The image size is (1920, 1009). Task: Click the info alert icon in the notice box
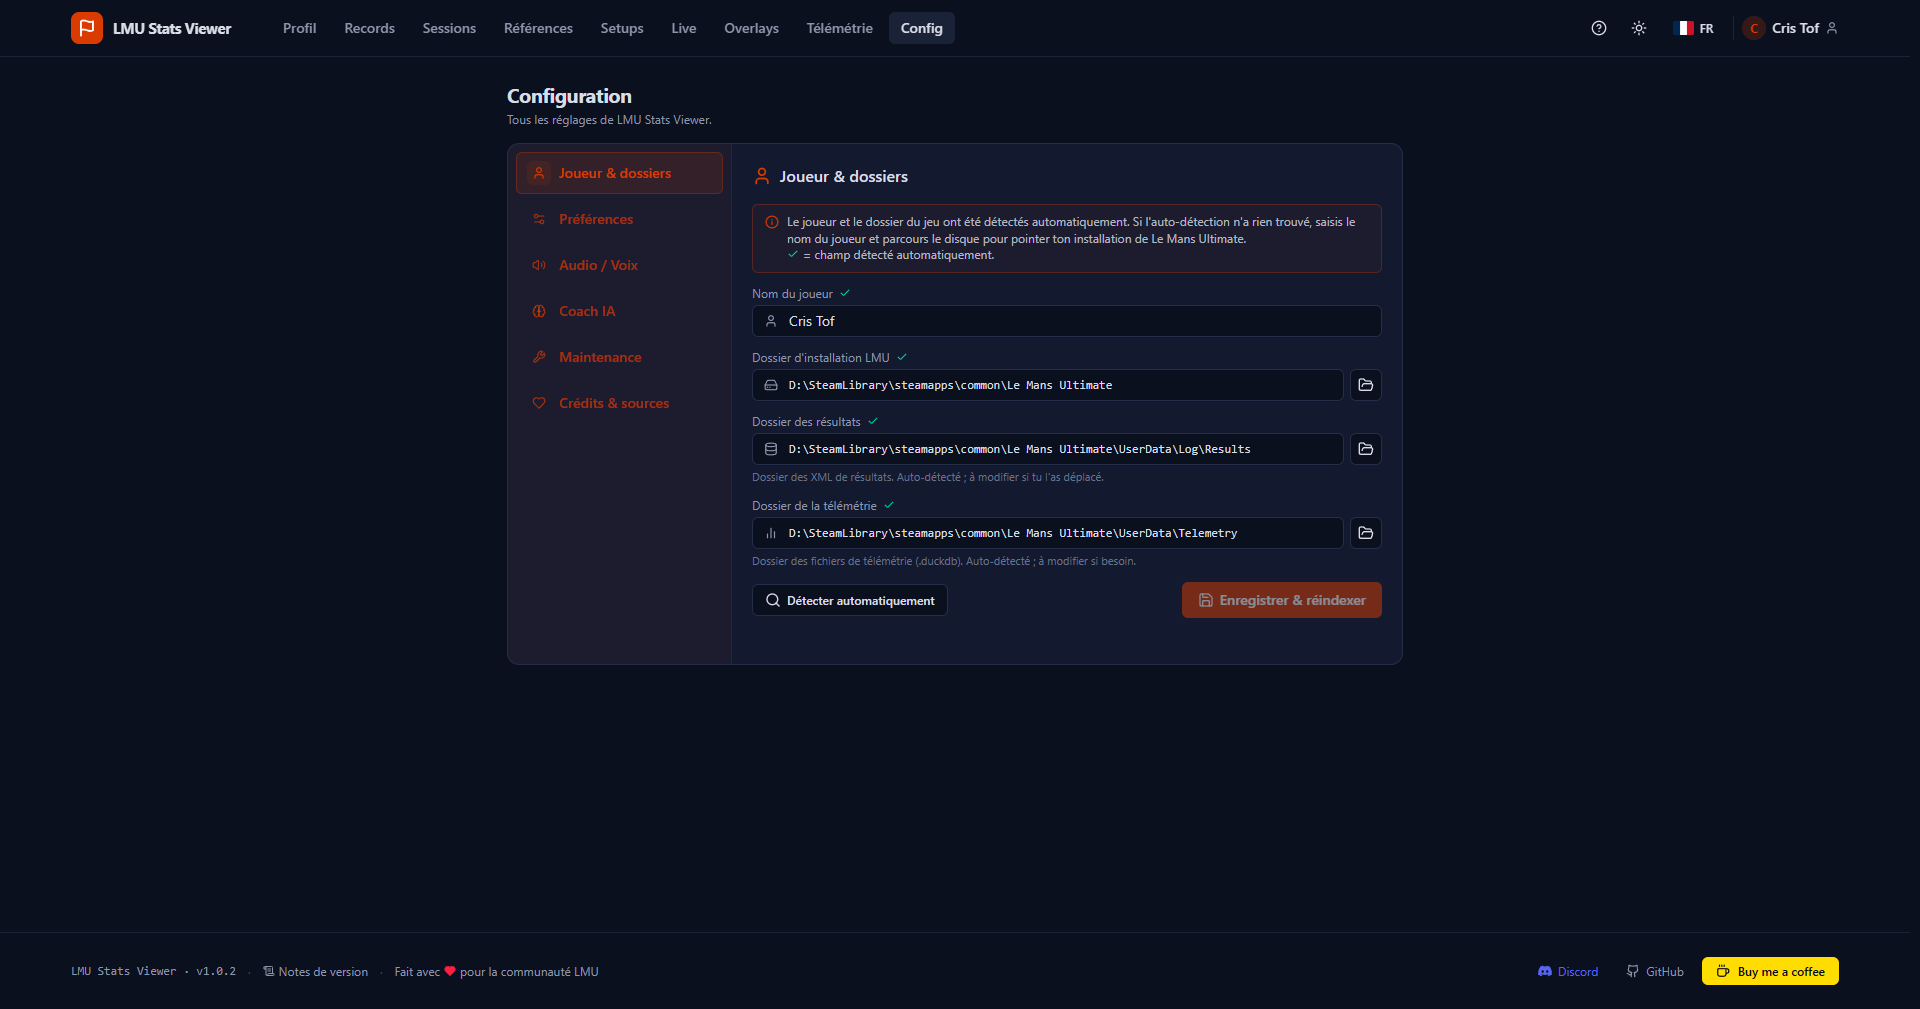tap(772, 222)
